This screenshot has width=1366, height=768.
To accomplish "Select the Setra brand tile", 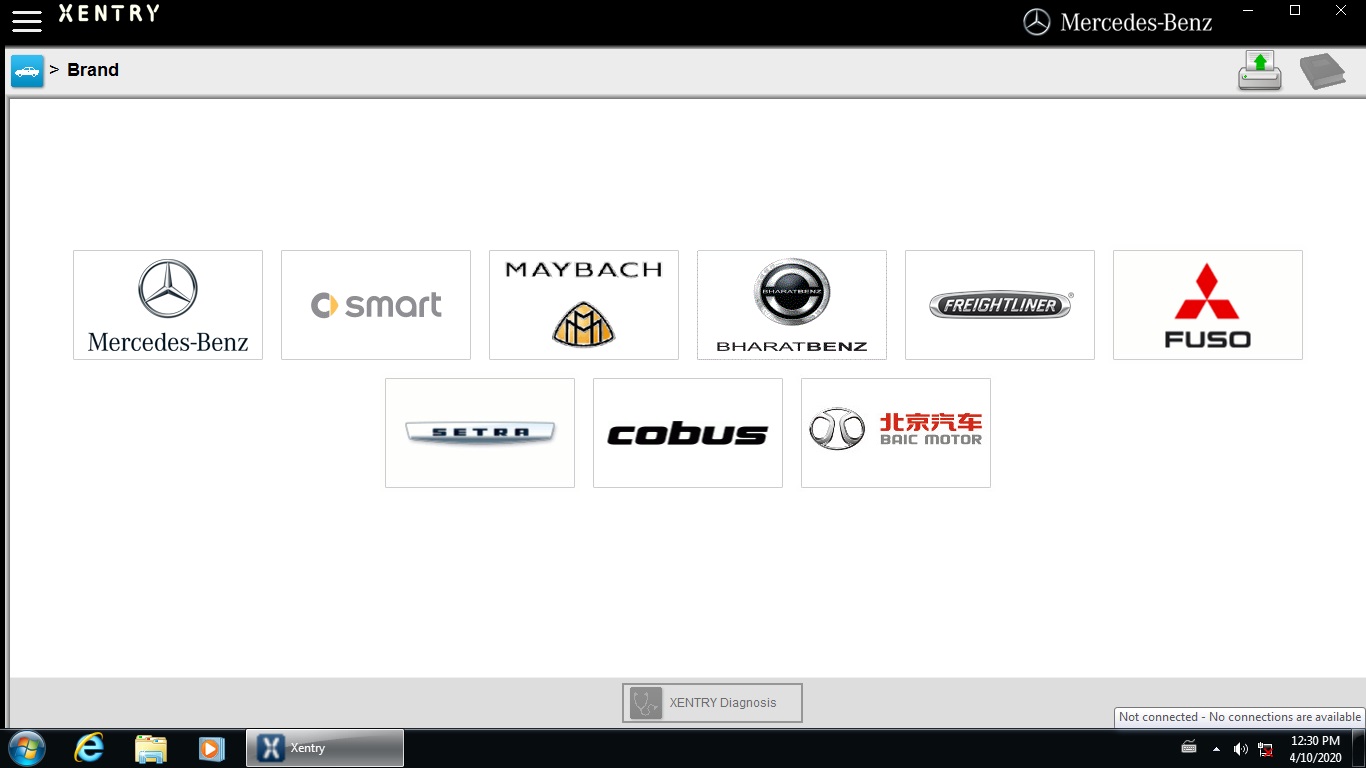I will 480,433.
